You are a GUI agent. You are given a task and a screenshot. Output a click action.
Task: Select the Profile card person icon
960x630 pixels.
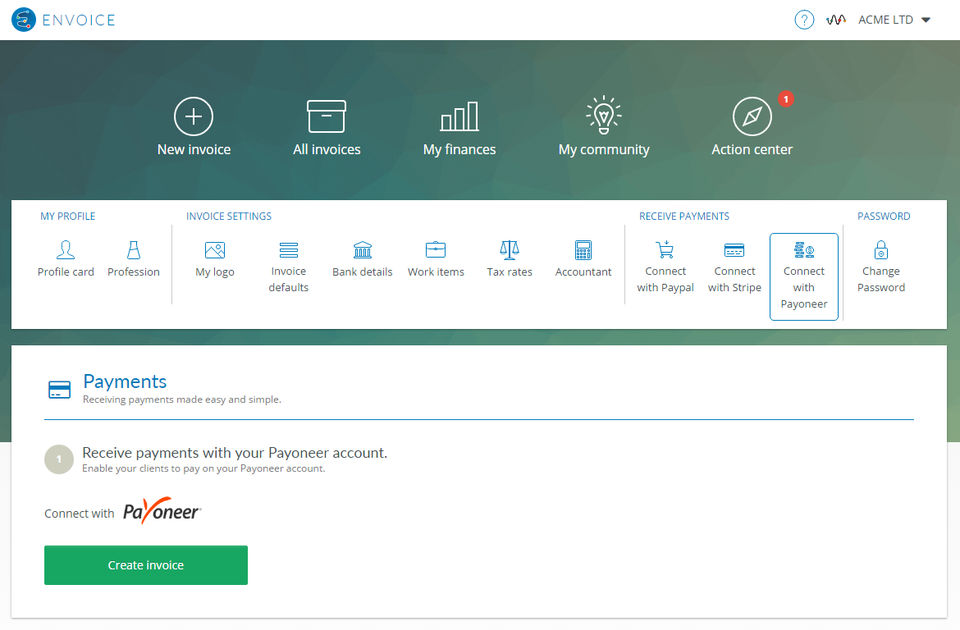[66, 250]
